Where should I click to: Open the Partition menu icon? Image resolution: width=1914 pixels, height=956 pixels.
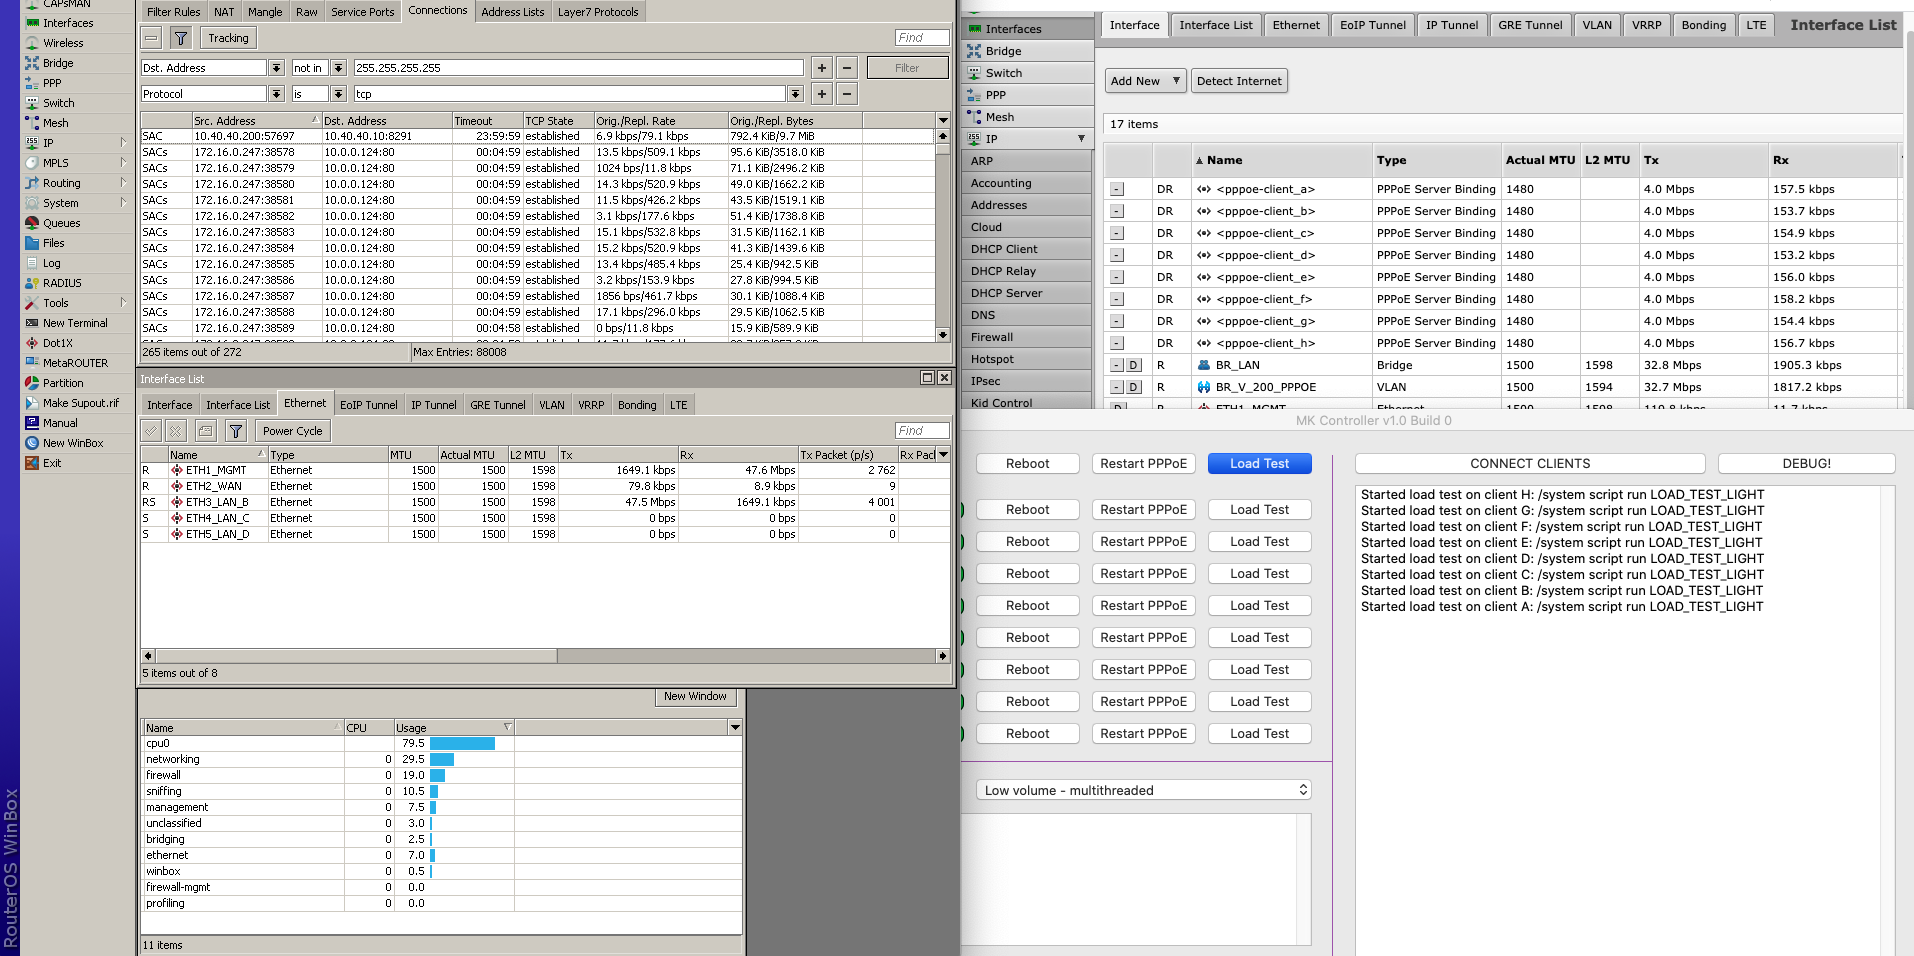click(32, 383)
